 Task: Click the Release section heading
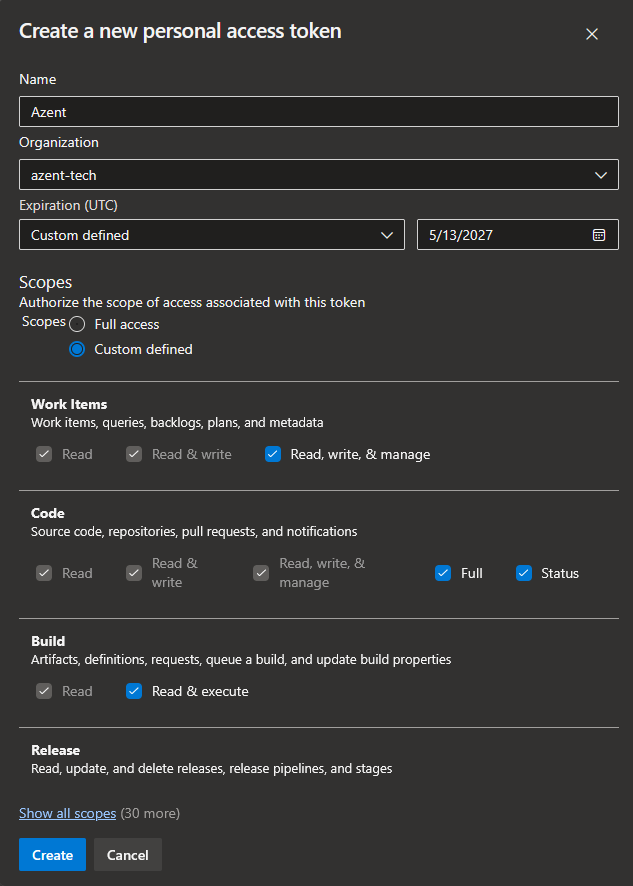coord(55,750)
